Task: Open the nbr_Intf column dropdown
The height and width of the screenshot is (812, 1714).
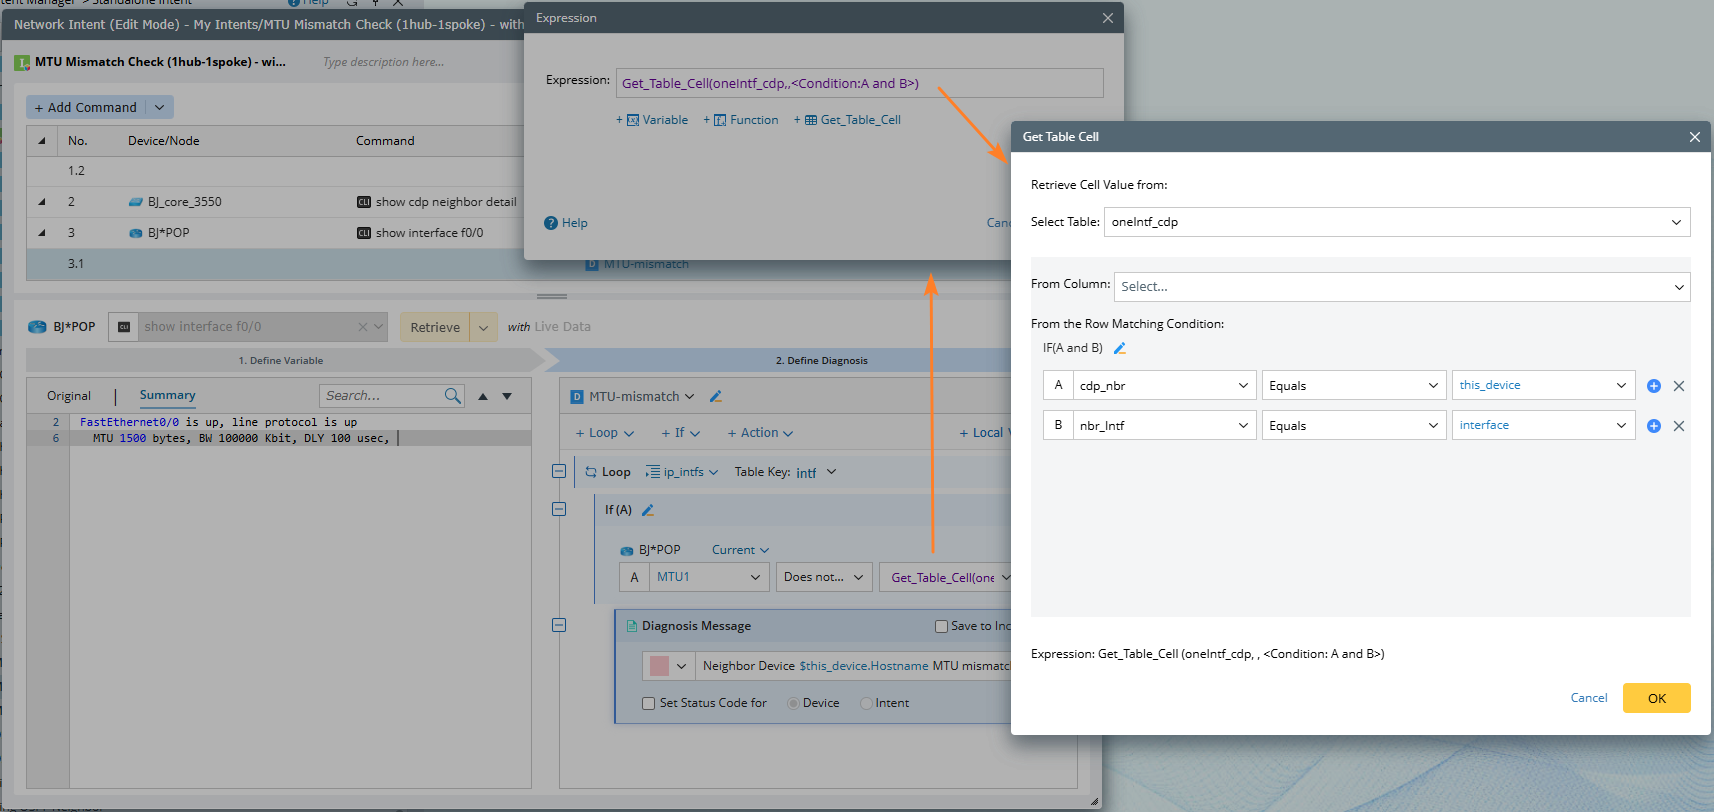Action: point(1164,426)
